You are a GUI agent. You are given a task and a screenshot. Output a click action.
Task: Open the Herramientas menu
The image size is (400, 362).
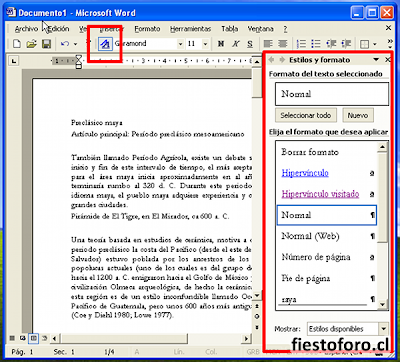[x=190, y=29]
